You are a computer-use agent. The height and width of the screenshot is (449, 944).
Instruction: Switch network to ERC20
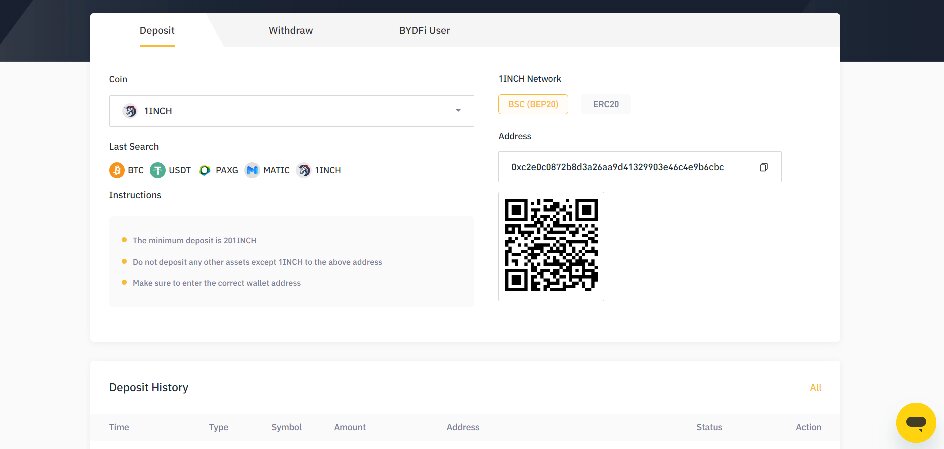click(606, 104)
